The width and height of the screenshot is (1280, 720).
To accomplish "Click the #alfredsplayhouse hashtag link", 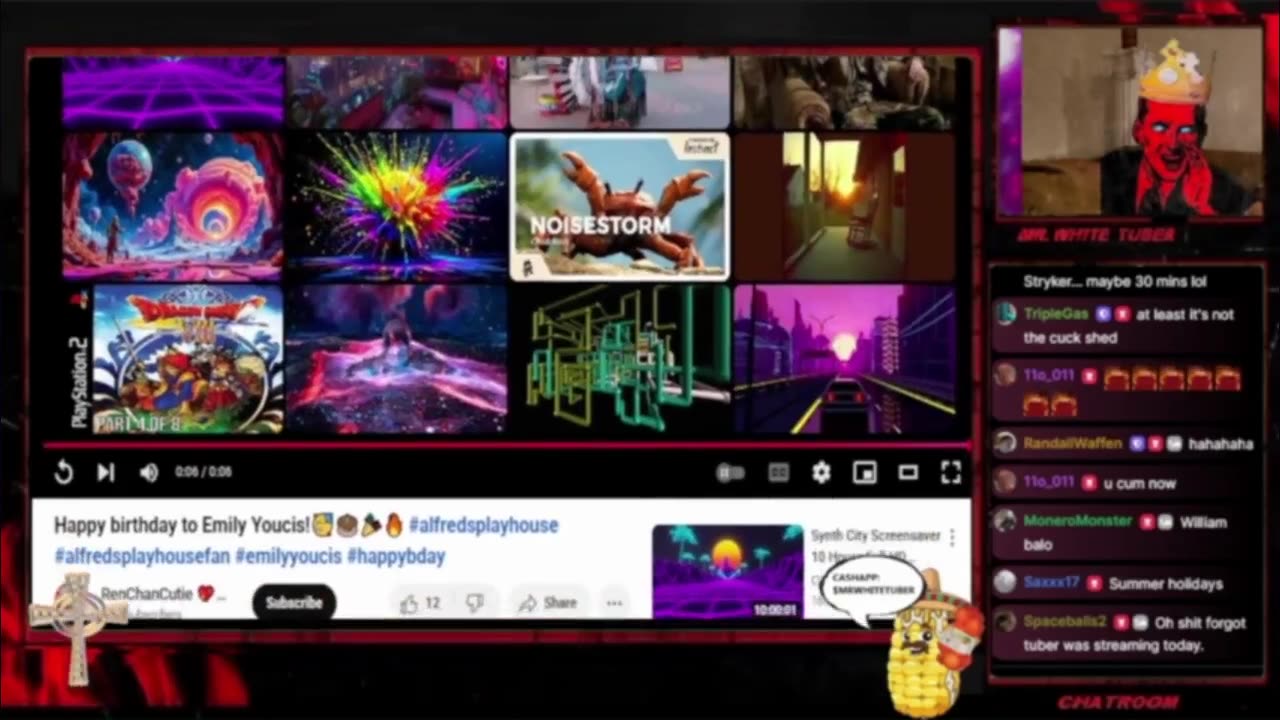I will 483,525.
